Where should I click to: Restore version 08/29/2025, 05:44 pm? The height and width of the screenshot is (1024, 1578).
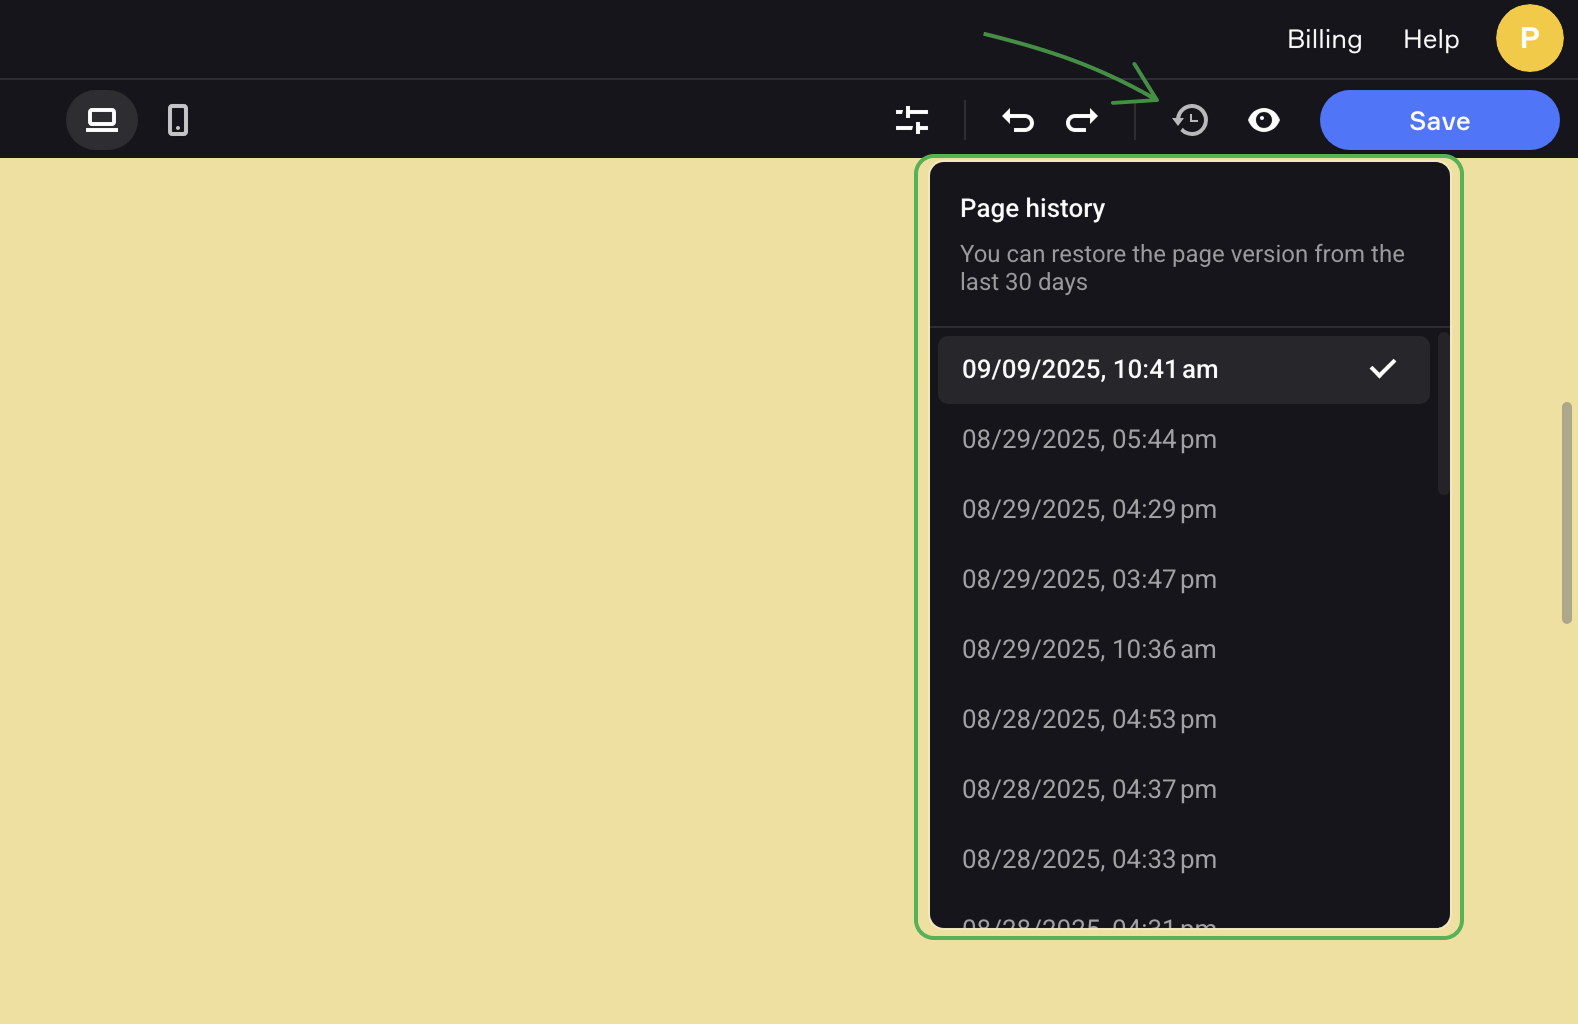[x=1089, y=440]
